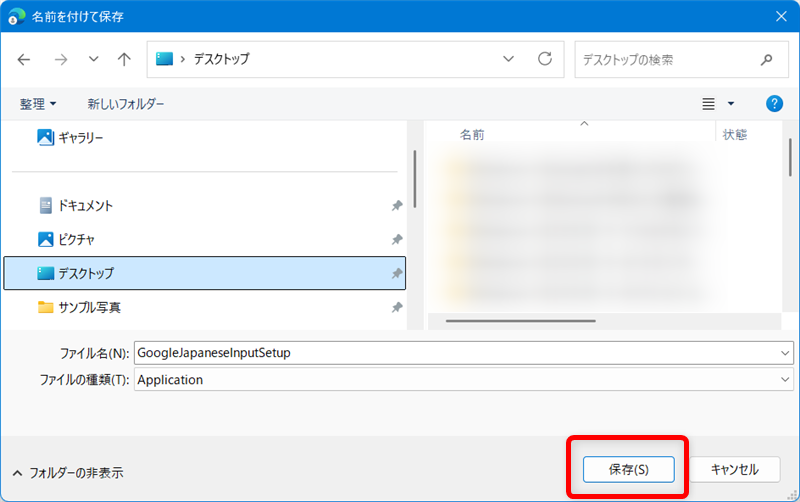Click the Back arrow navigation button
800x502 pixels.
(x=24, y=60)
